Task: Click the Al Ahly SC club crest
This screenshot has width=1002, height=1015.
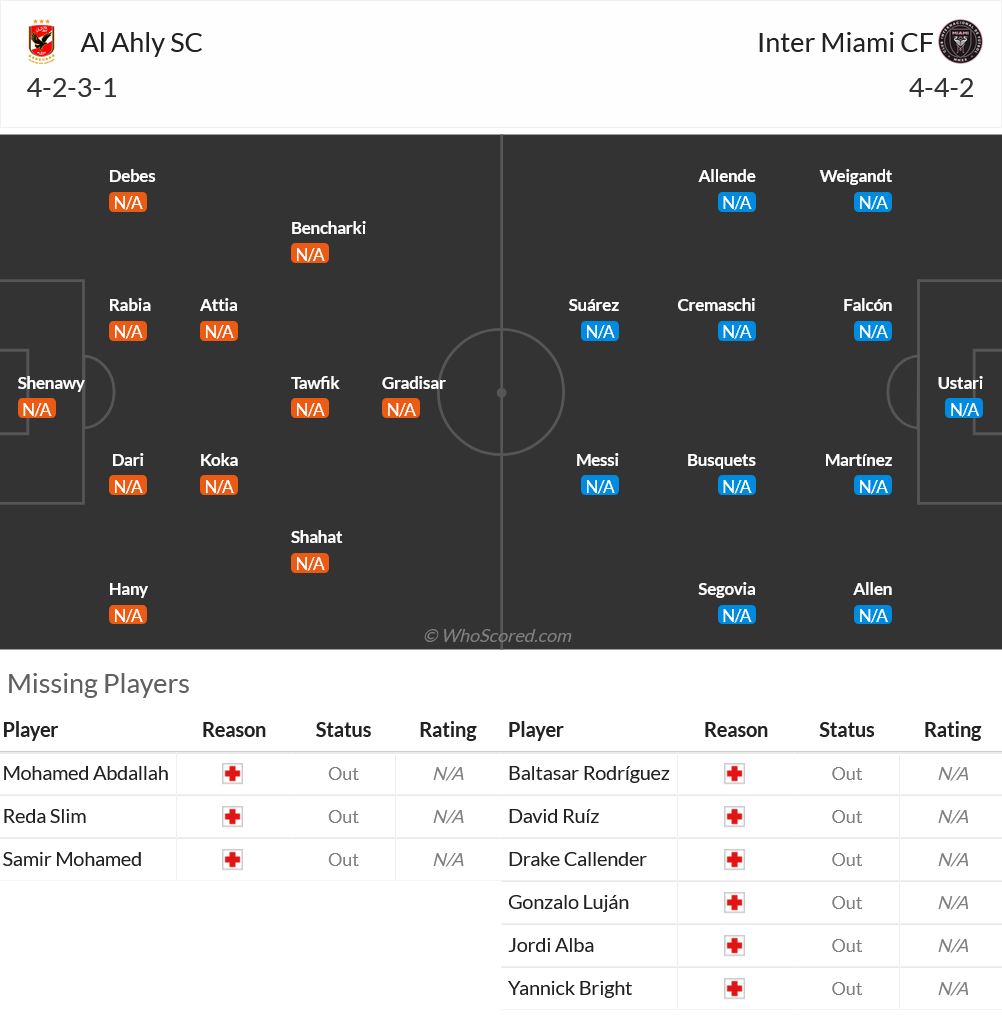Action: click(41, 42)
